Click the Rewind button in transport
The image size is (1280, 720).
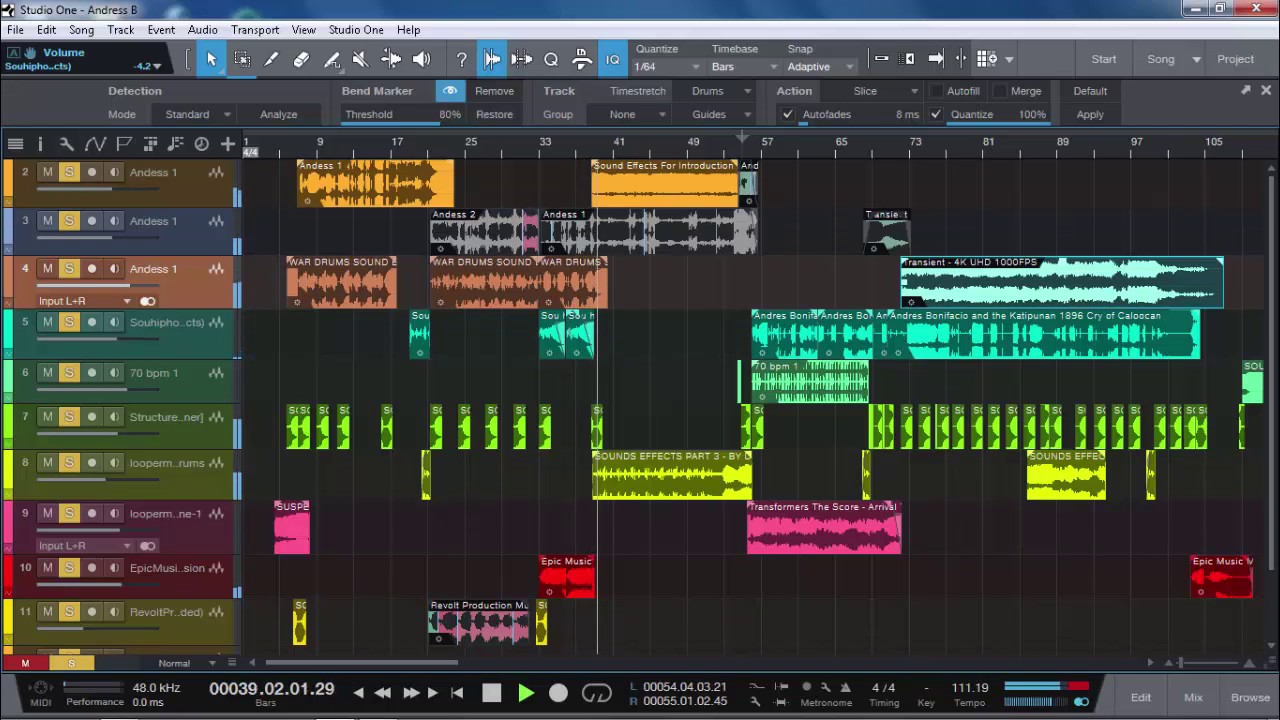382,692
